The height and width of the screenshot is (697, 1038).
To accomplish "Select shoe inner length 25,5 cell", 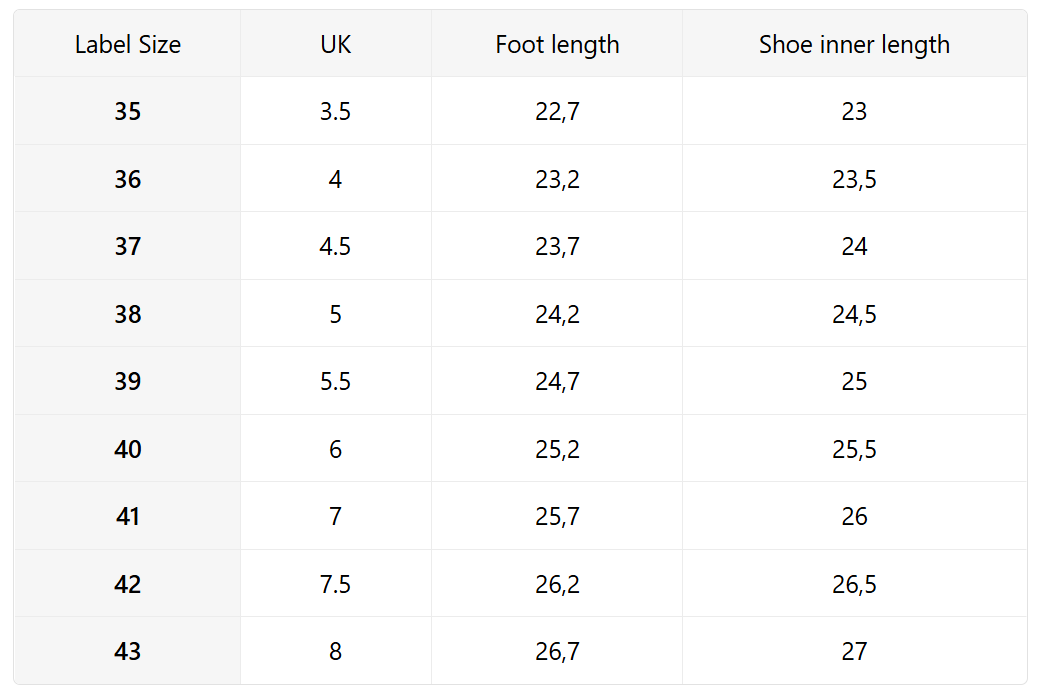I will tap(854, 449).
